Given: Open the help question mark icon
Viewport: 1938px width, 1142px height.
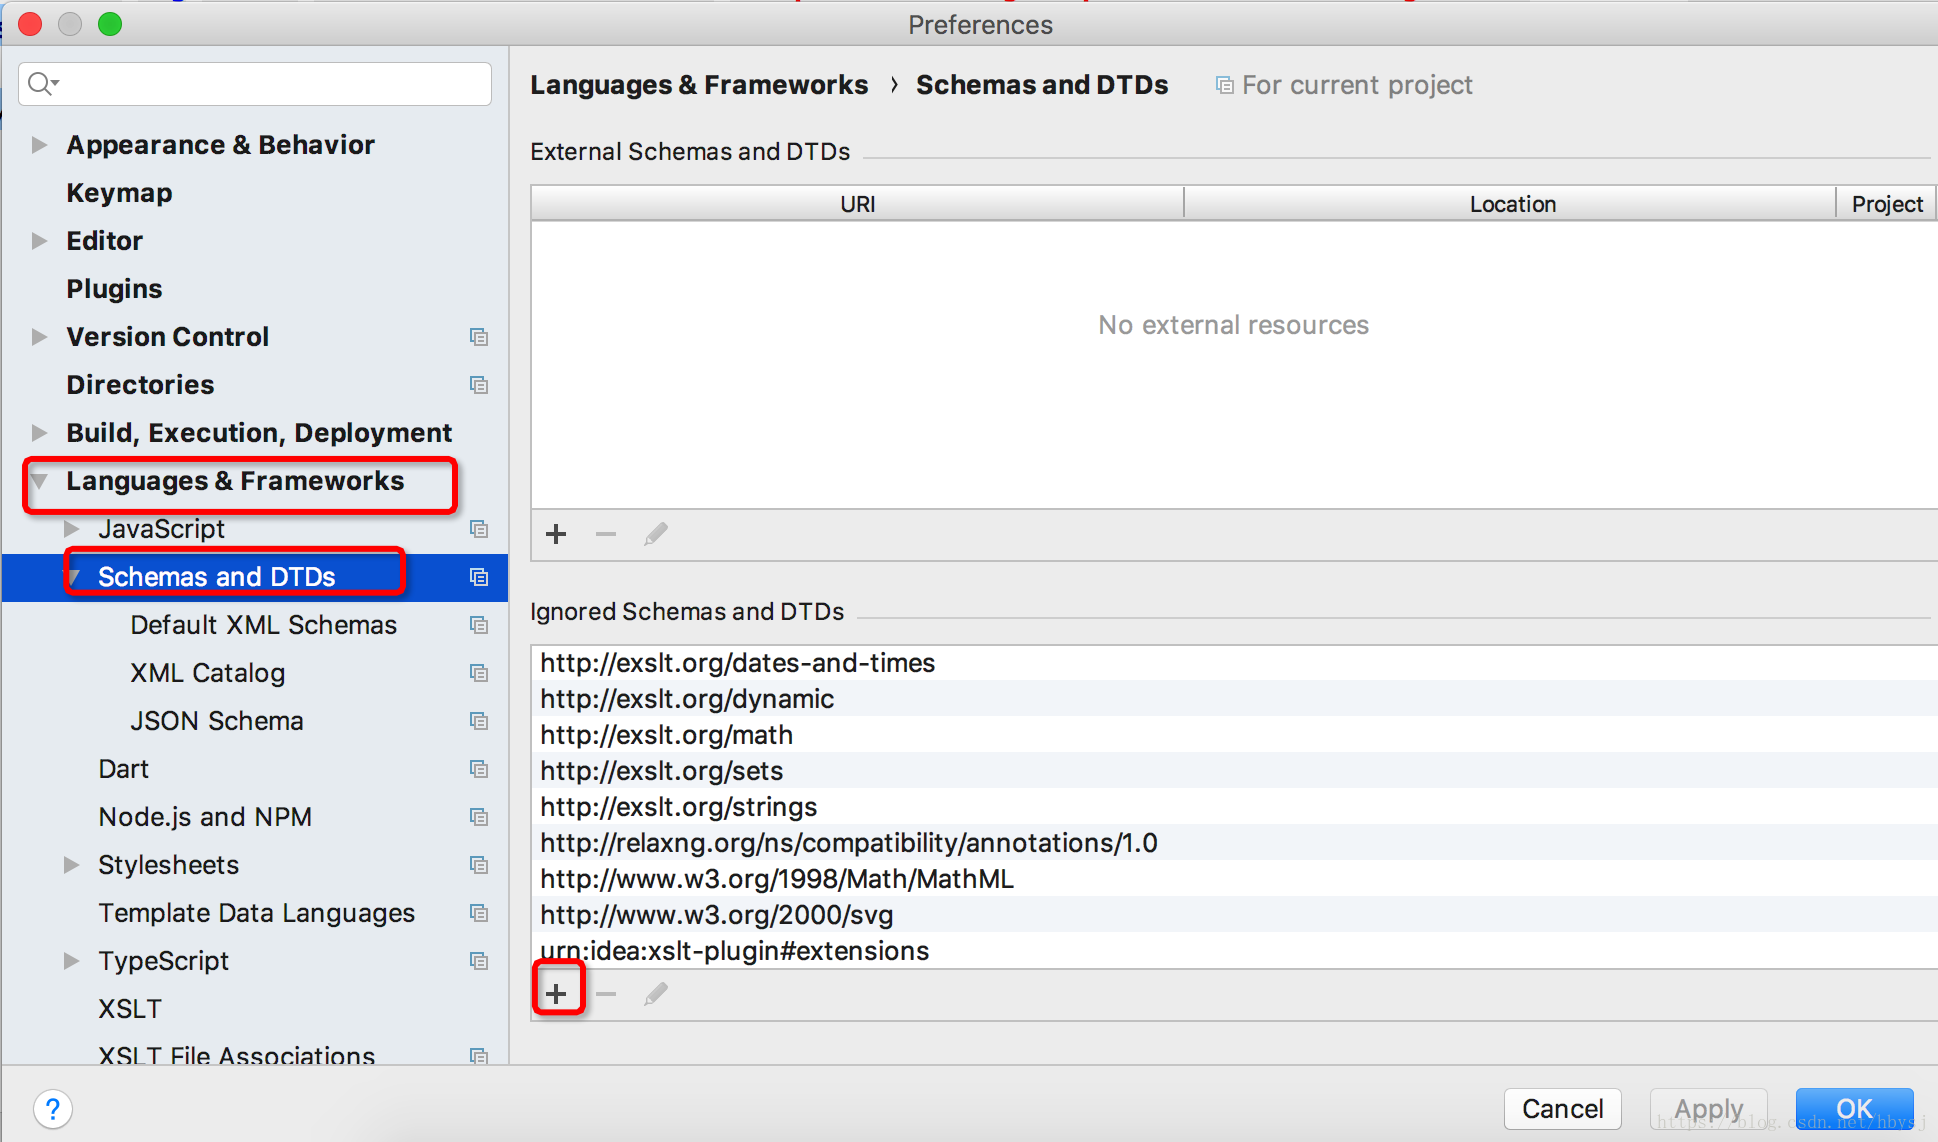Looking at the screenshot, I should pyautogui.click(x=53, y=1108).
